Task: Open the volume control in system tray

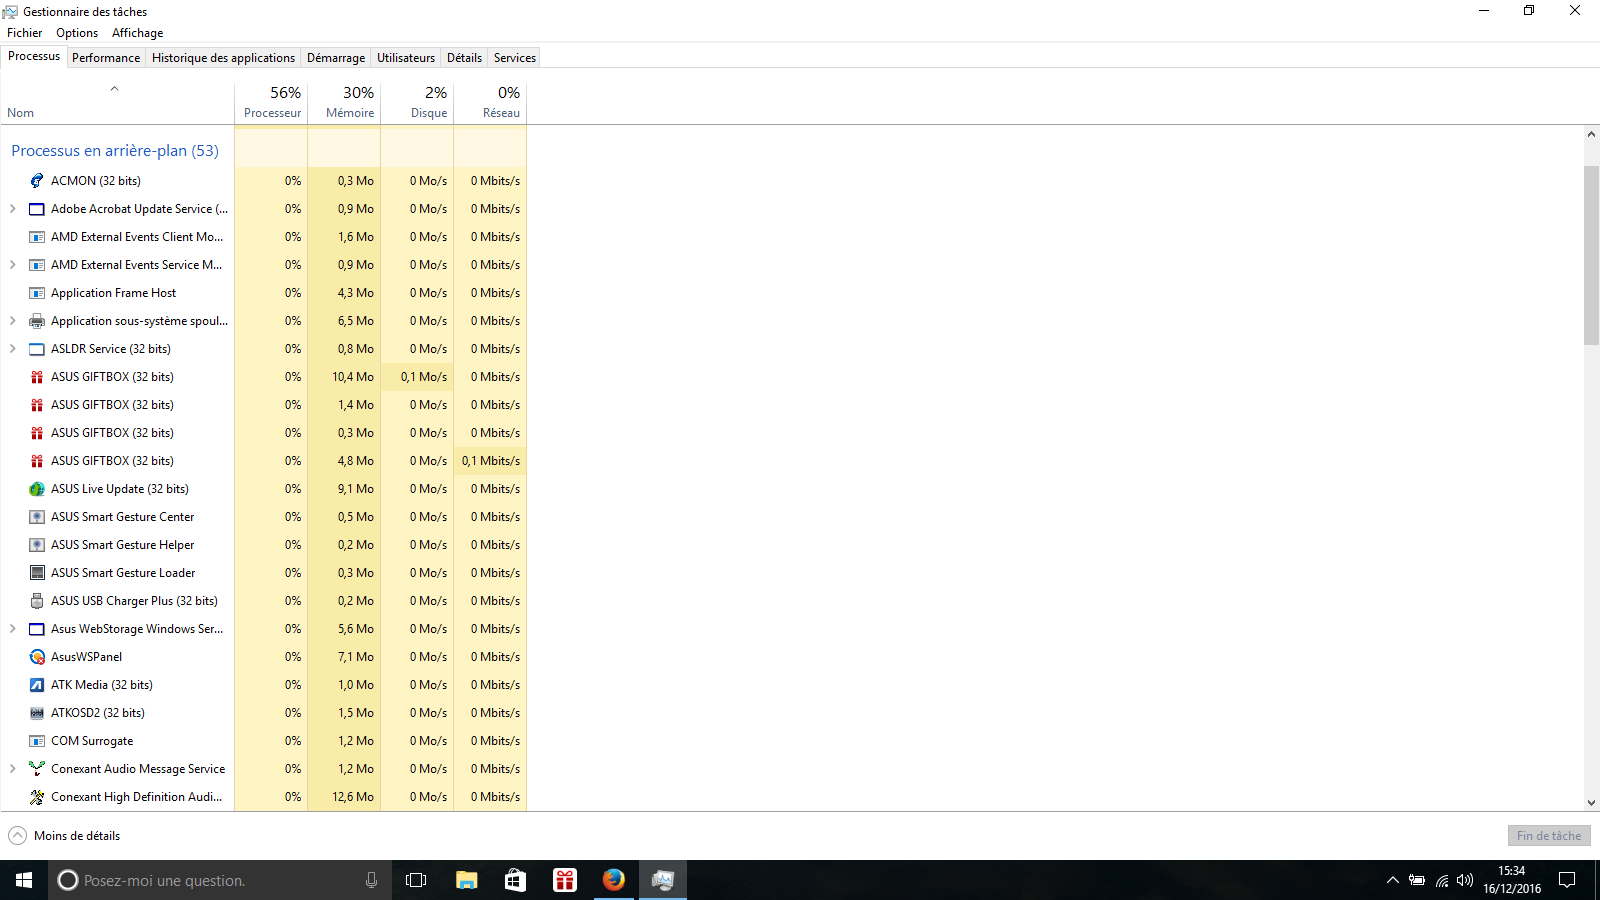Action: click(x=1465, y=880)
